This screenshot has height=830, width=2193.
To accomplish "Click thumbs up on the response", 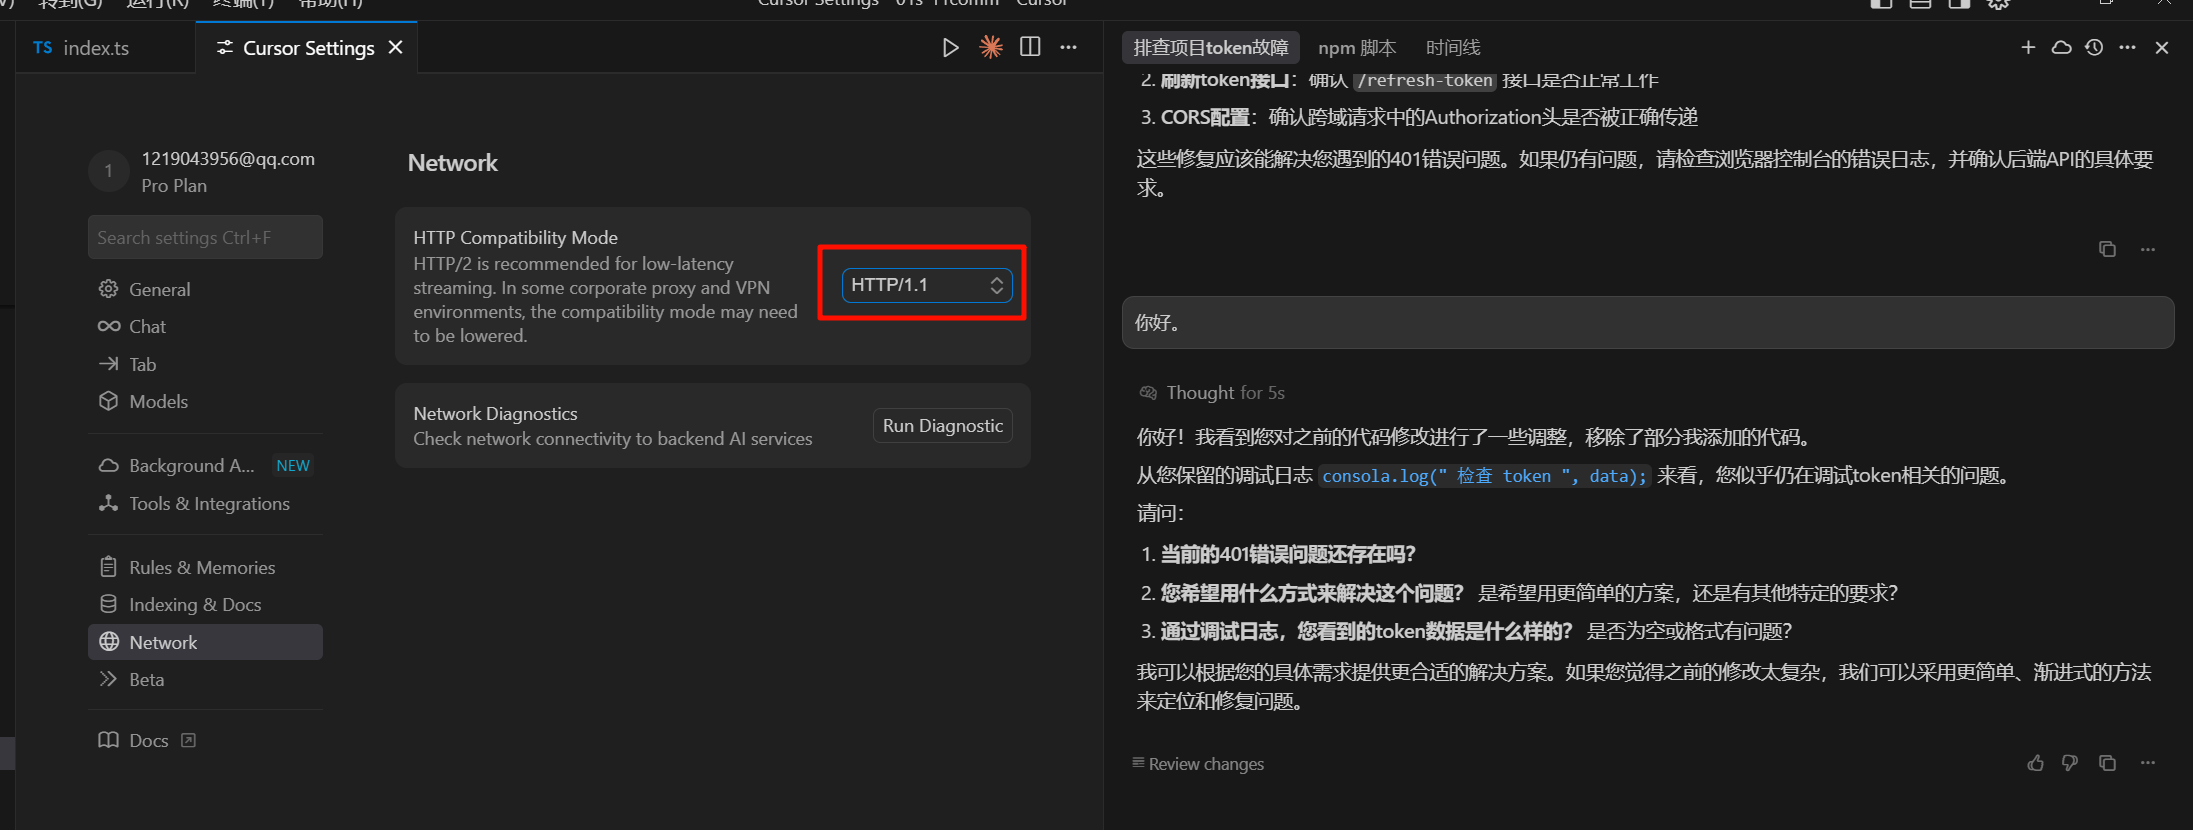I will (2035, 763).
